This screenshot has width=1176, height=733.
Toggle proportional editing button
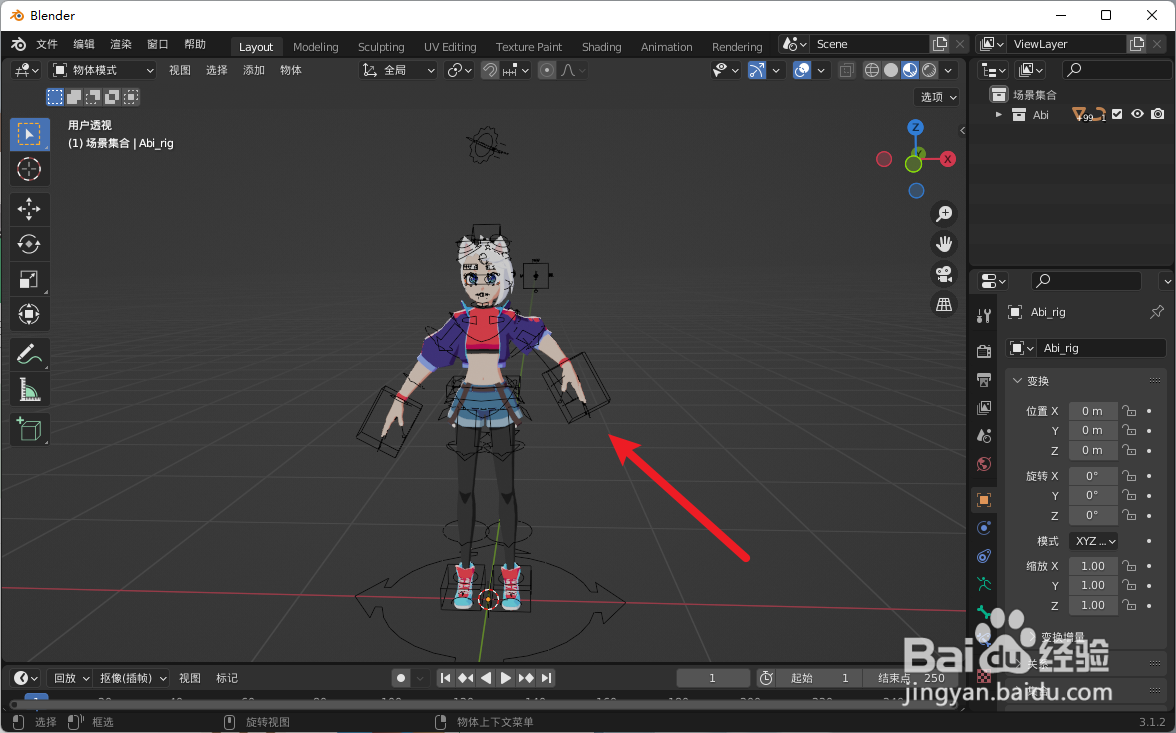pos(548,70)
